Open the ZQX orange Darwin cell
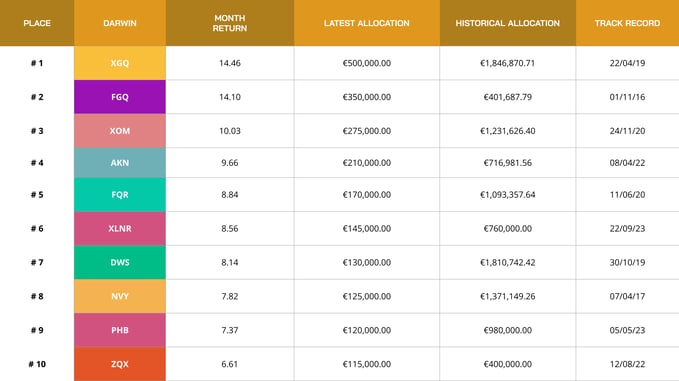 coord(120,364)
